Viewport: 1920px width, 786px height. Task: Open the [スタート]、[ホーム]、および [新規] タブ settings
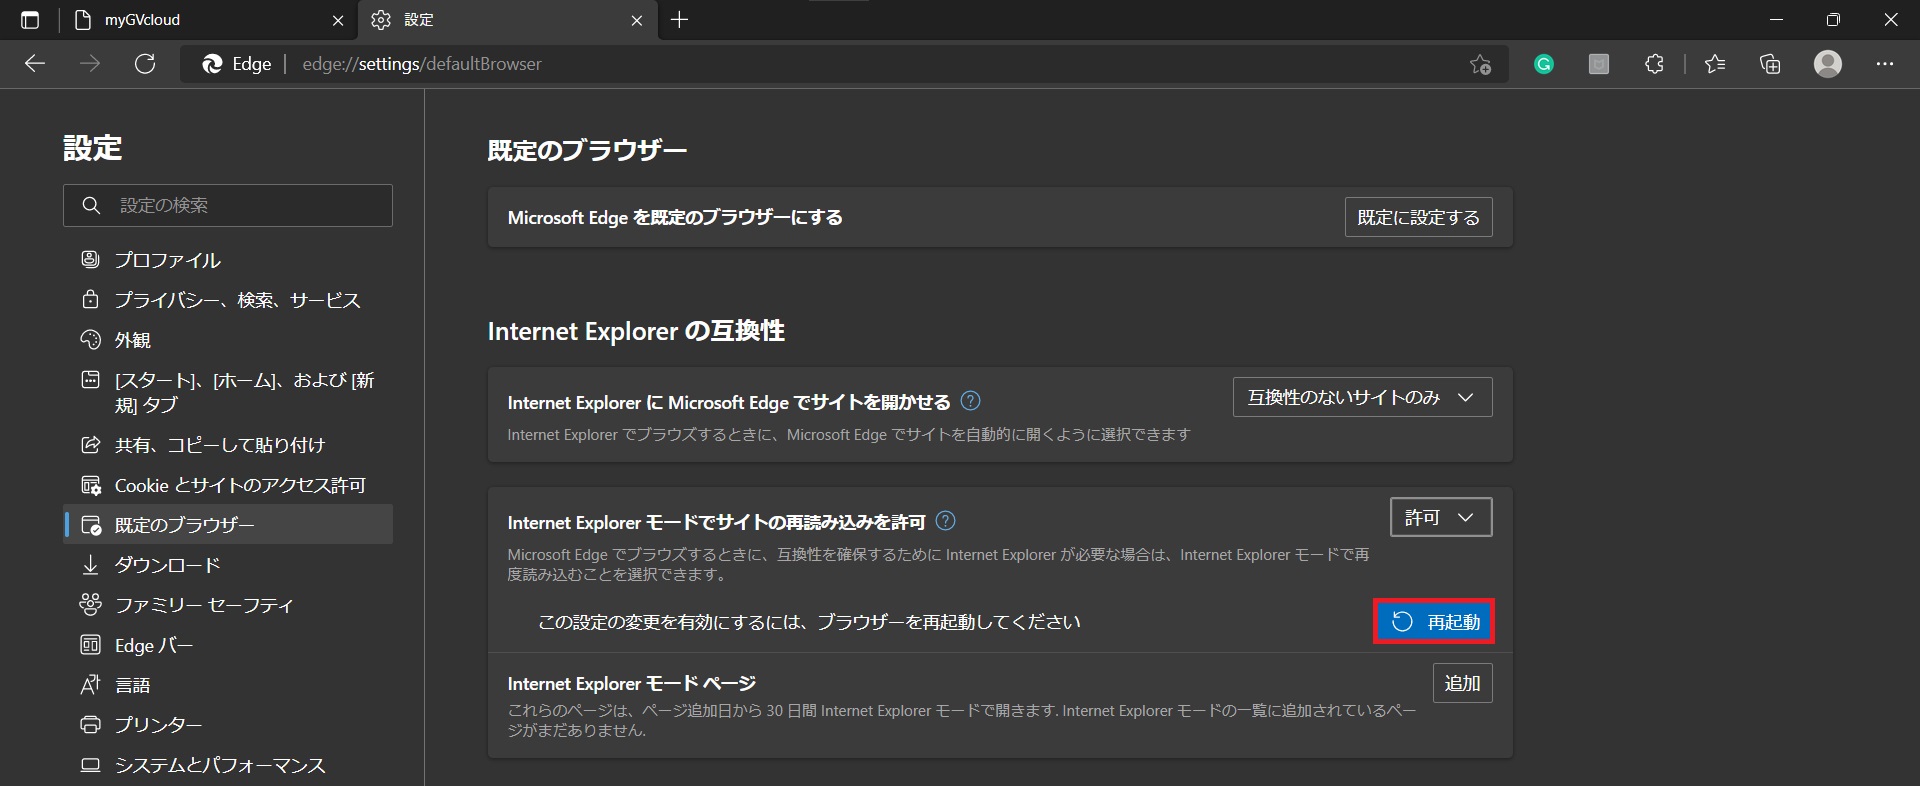228,392
